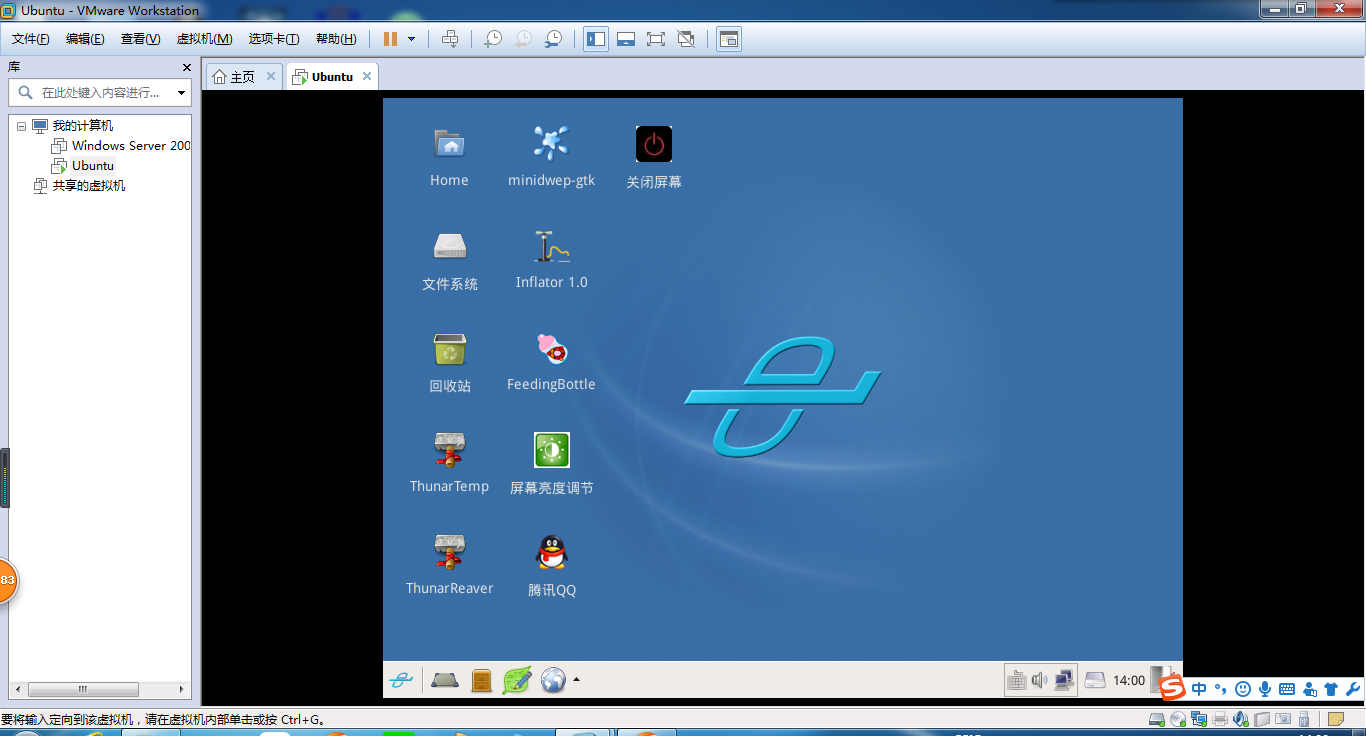Click guest volume speaker icon
The image size is (1366, 736).
tap(1039, 681)
